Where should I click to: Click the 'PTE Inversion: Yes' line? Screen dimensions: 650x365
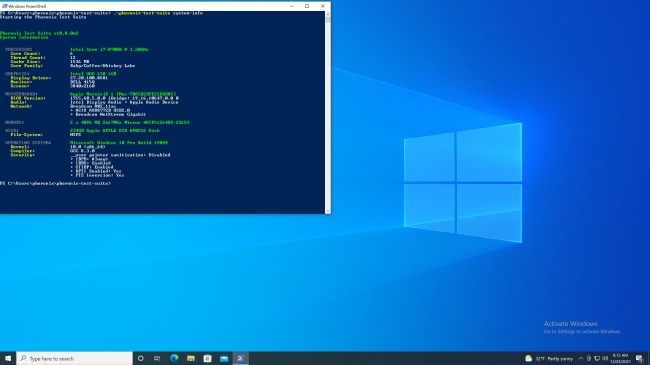coord(97,175)
